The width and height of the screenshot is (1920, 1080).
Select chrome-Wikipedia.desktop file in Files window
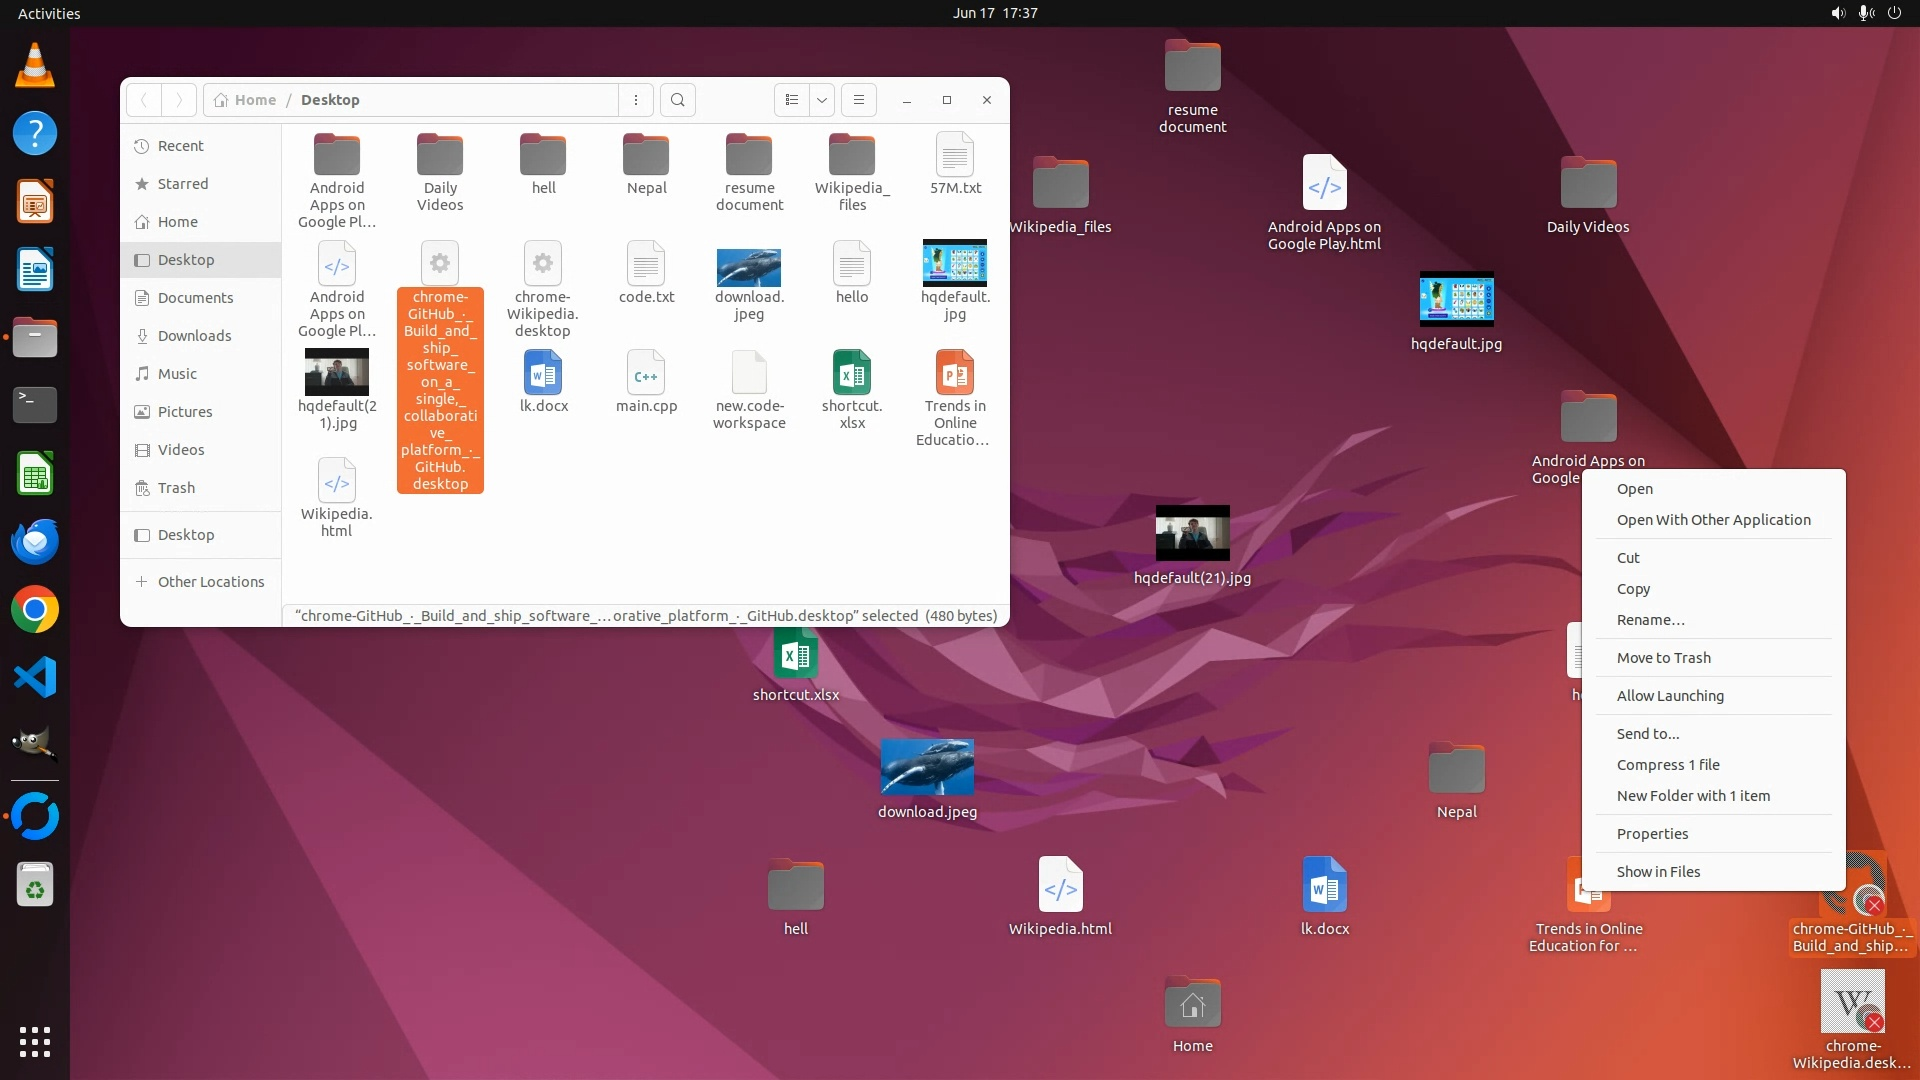point(542,266)
